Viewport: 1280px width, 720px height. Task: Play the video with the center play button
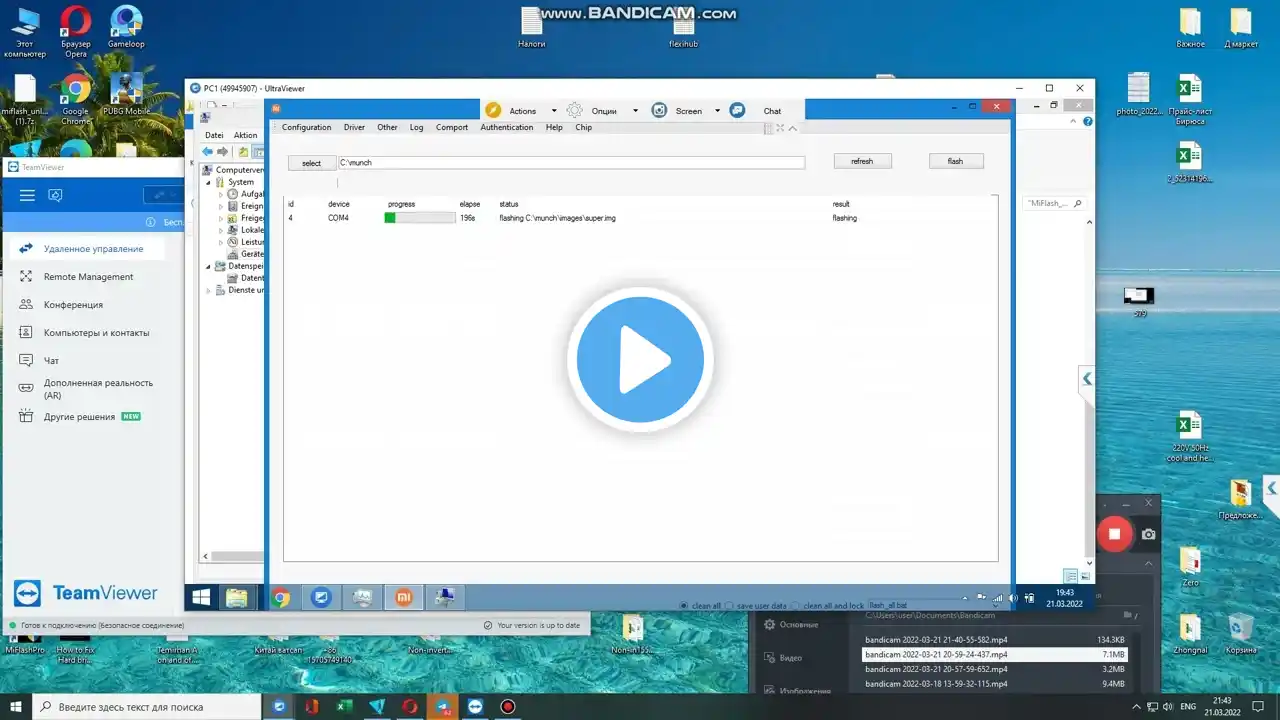pos(640,360)
